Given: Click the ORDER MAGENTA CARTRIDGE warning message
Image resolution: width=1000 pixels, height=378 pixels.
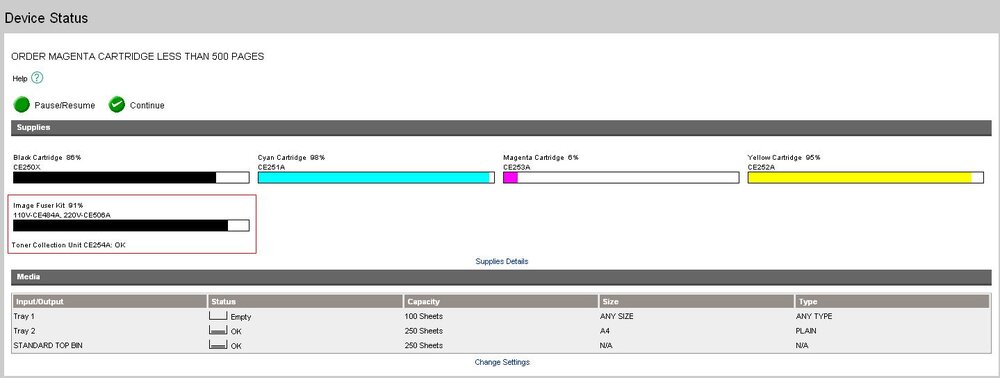Looking at the screenshot, I should click(138, 57).
